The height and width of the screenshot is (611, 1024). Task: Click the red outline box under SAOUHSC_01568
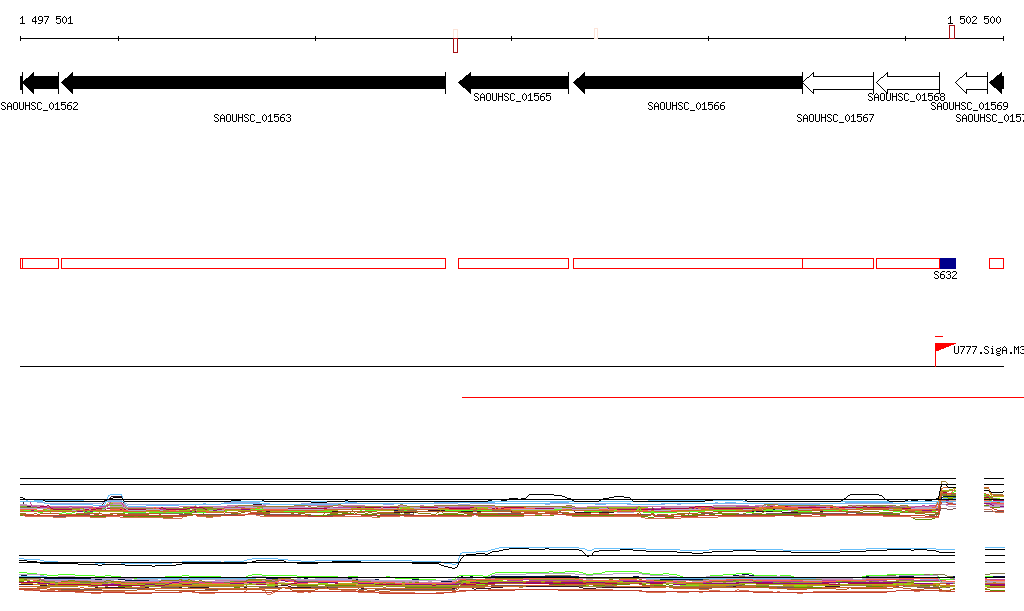click(x=908, y=264)
